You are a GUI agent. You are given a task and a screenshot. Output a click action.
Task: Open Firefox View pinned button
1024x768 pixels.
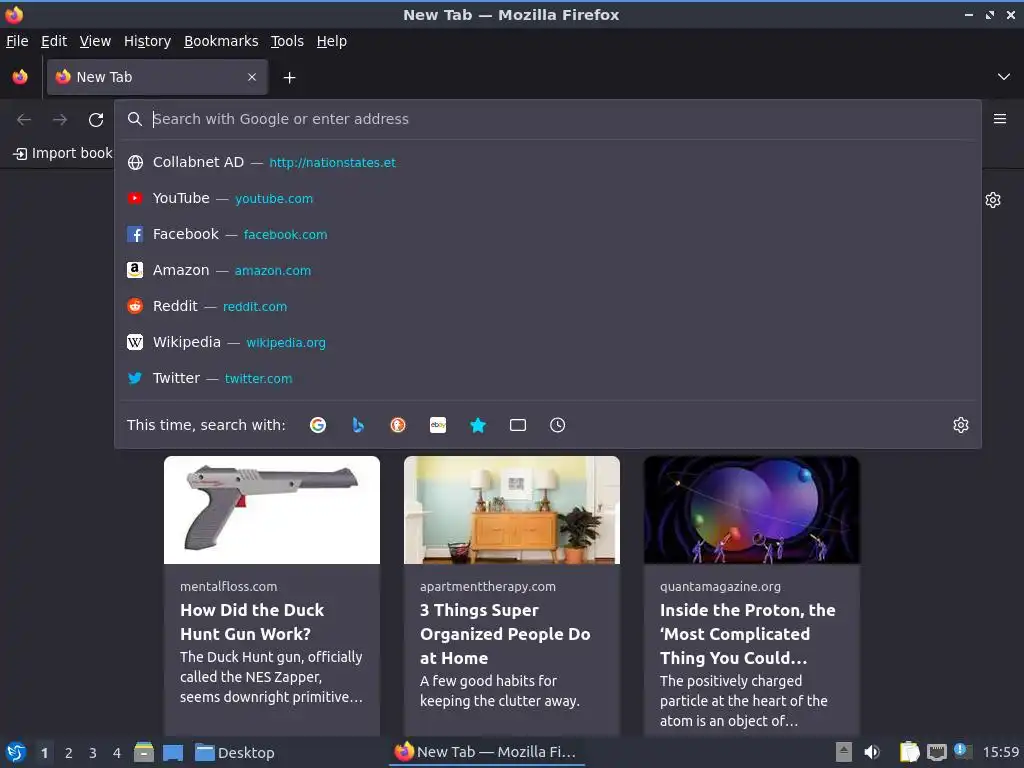coord(20,77)
